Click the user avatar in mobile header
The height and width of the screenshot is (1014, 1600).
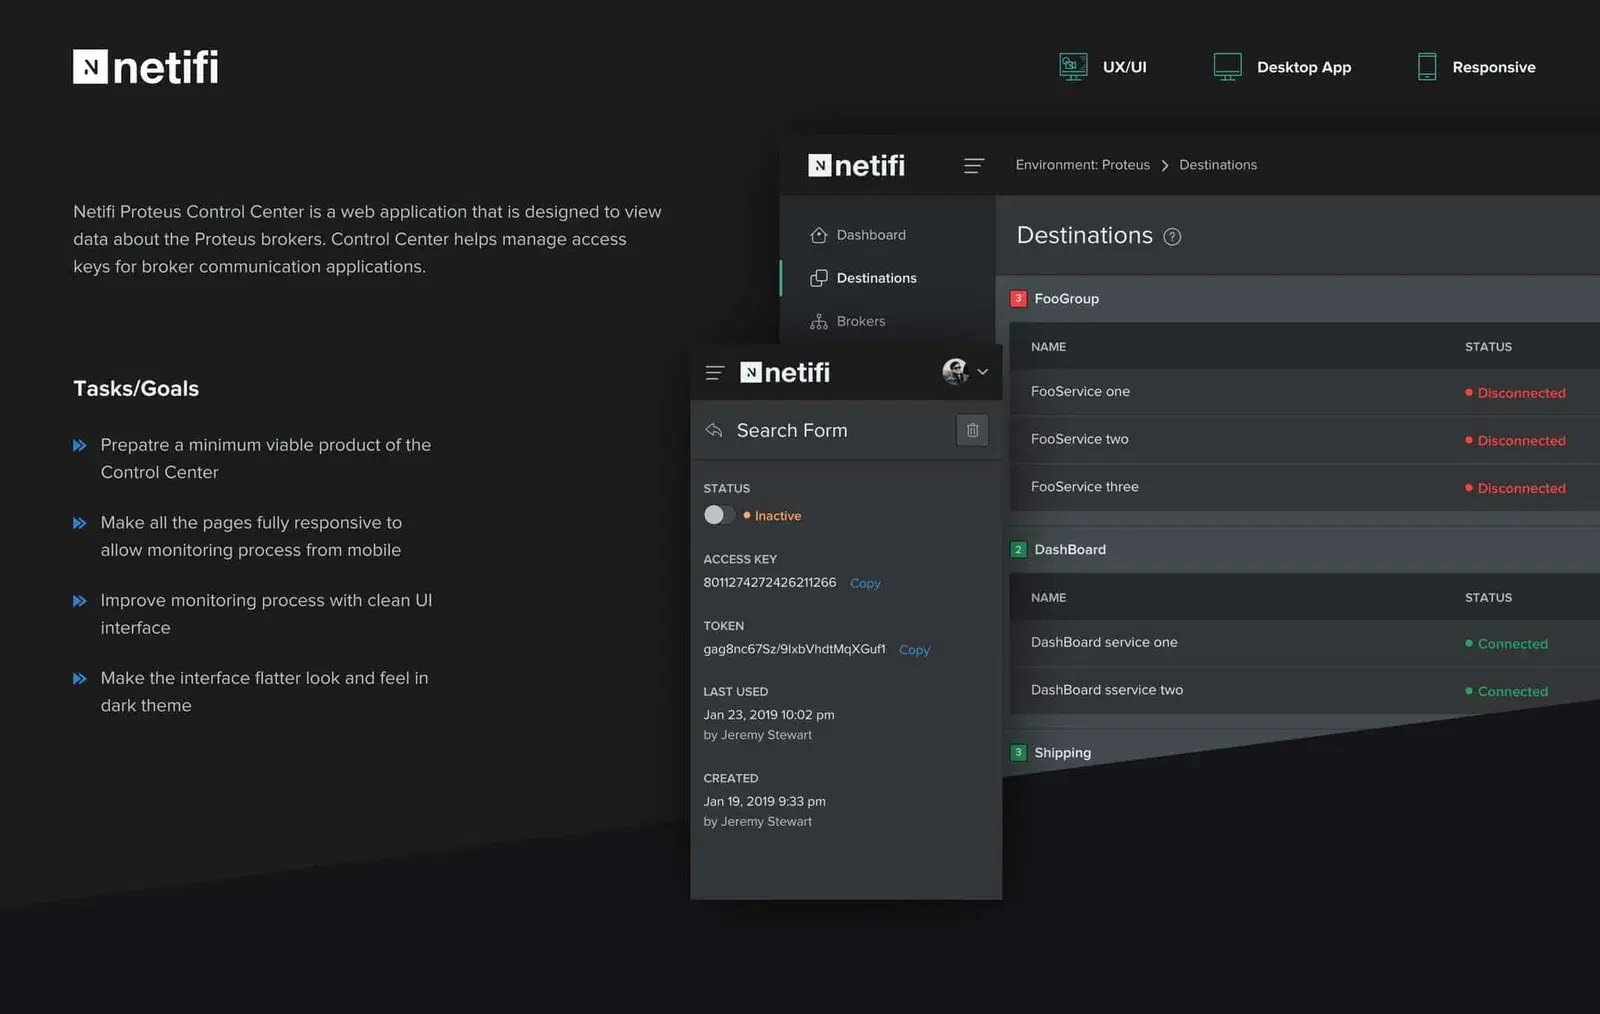(x=955, y=371)
